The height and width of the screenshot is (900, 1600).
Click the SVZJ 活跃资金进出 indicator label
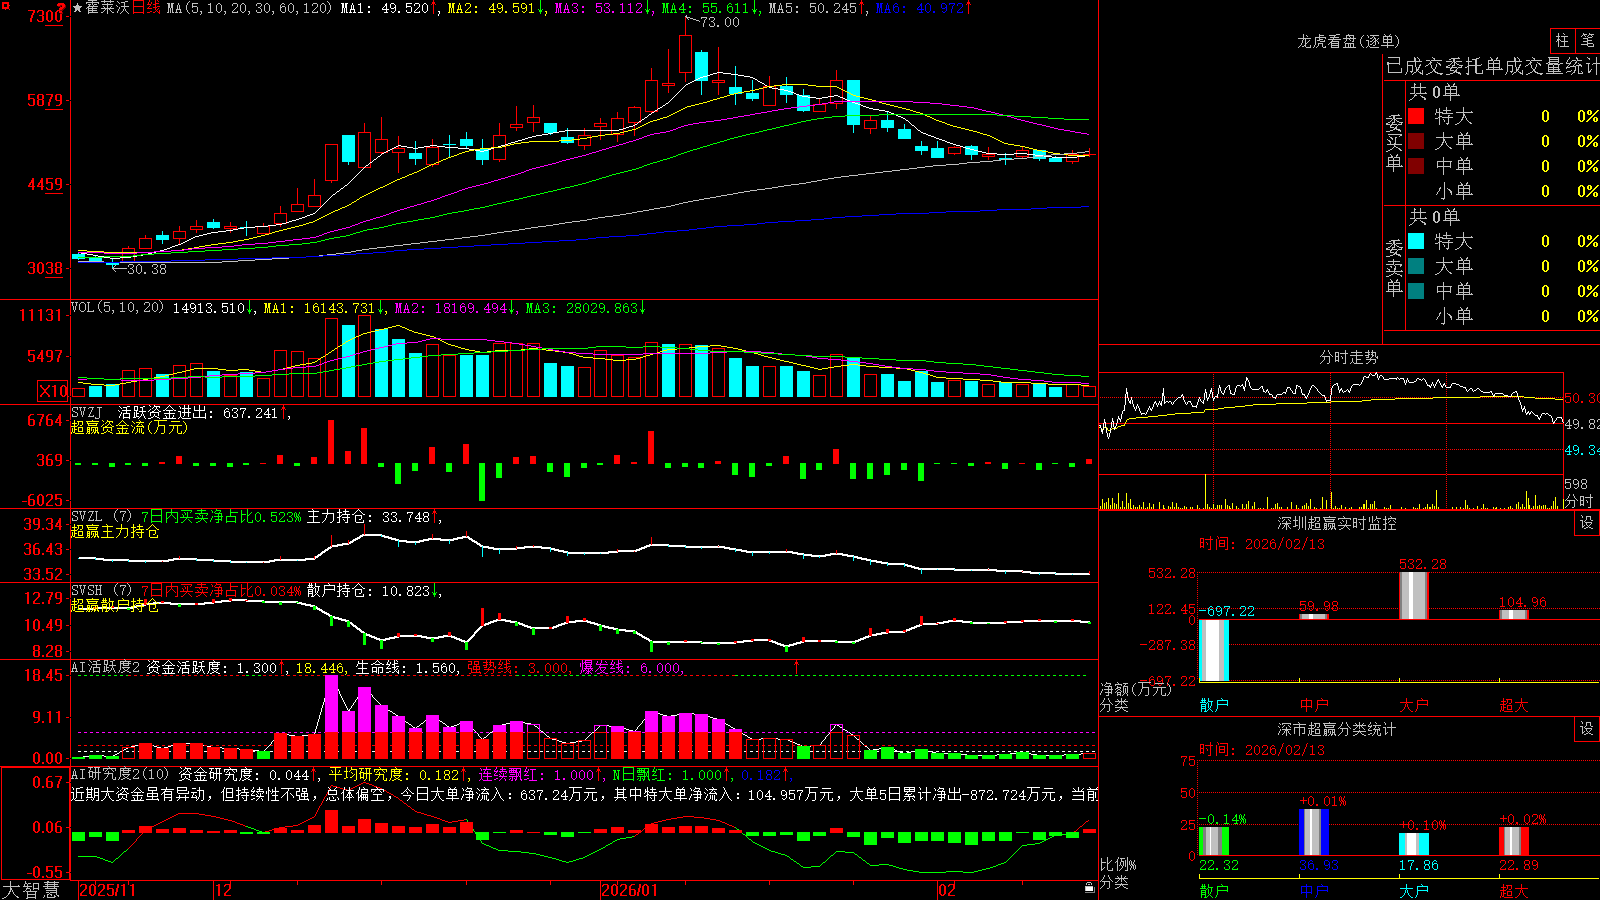pyautogui.click(x=142, y=413)
